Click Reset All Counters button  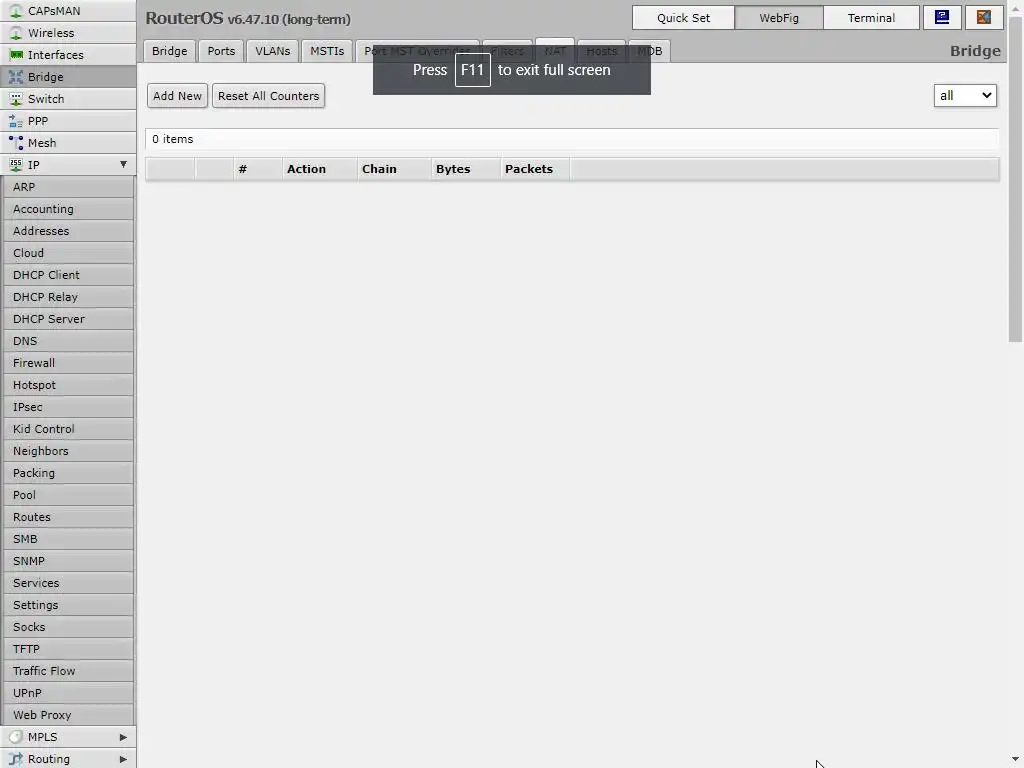tap(268, 96)
